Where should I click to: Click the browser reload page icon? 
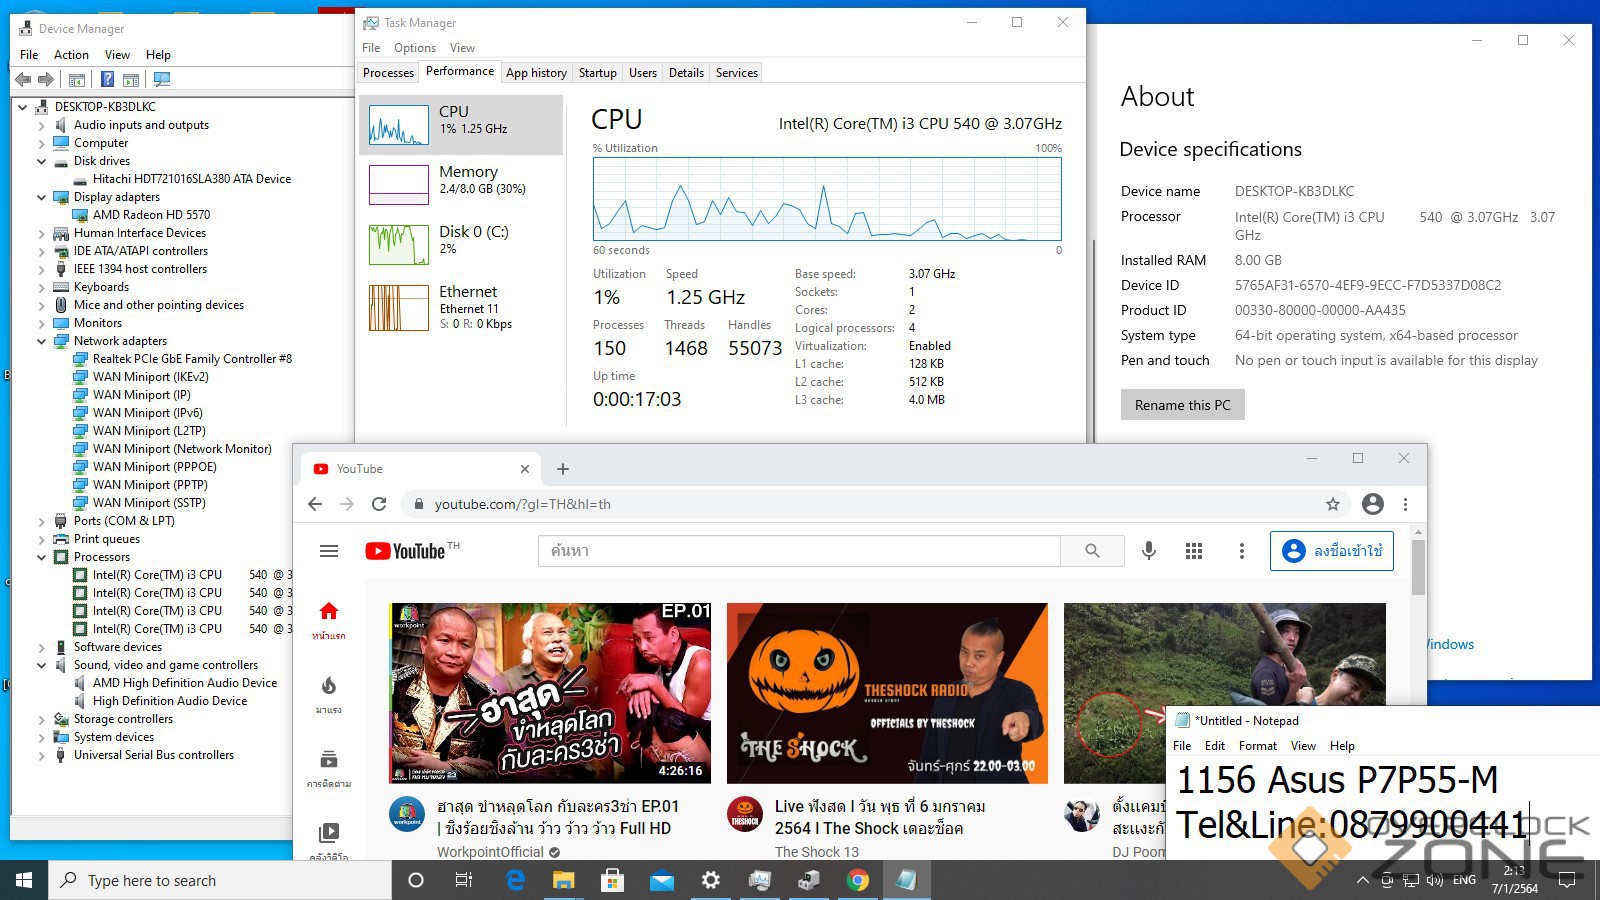pyautogui.click(x=379, y=504)
